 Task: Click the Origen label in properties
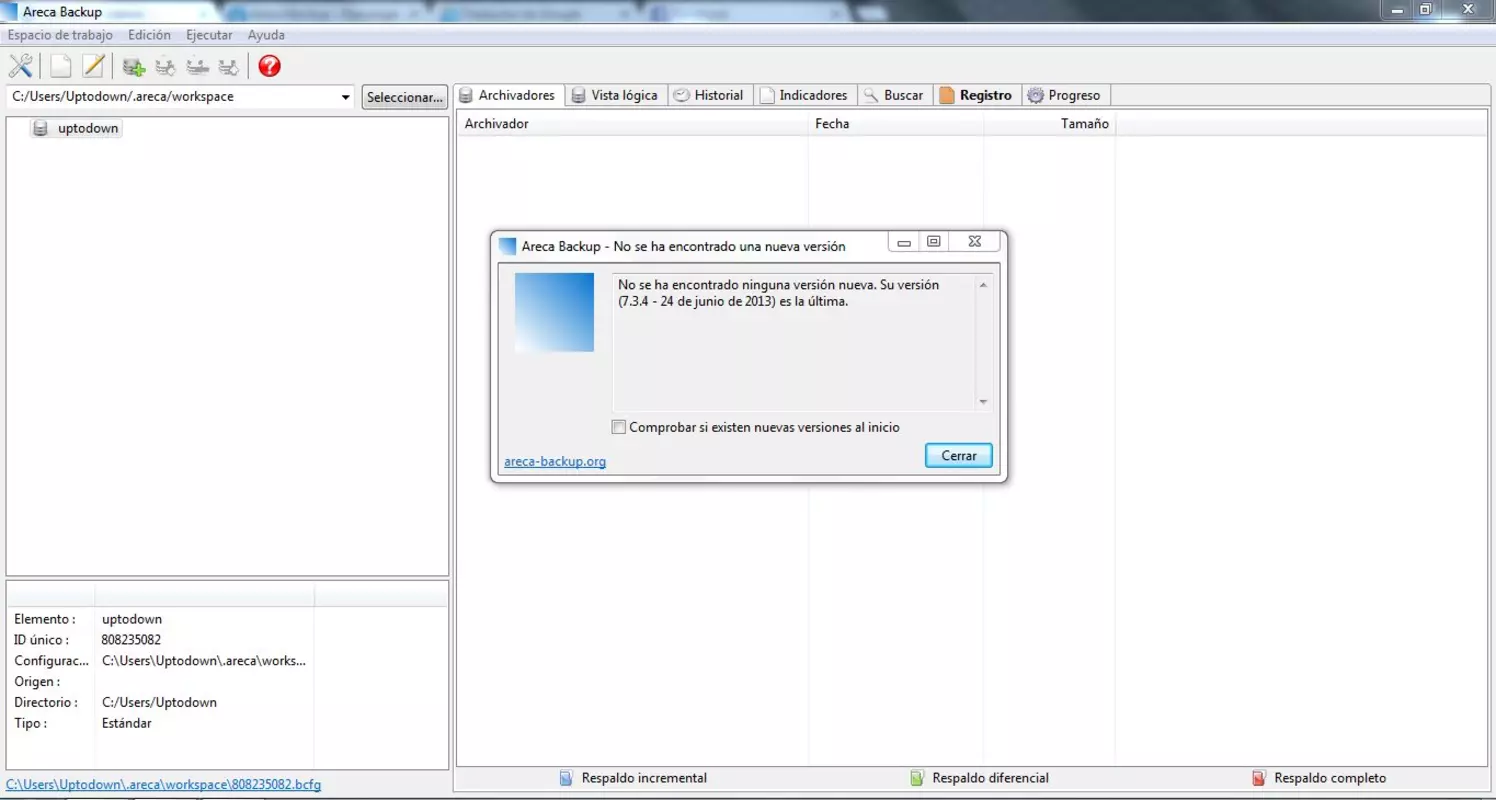37,682
